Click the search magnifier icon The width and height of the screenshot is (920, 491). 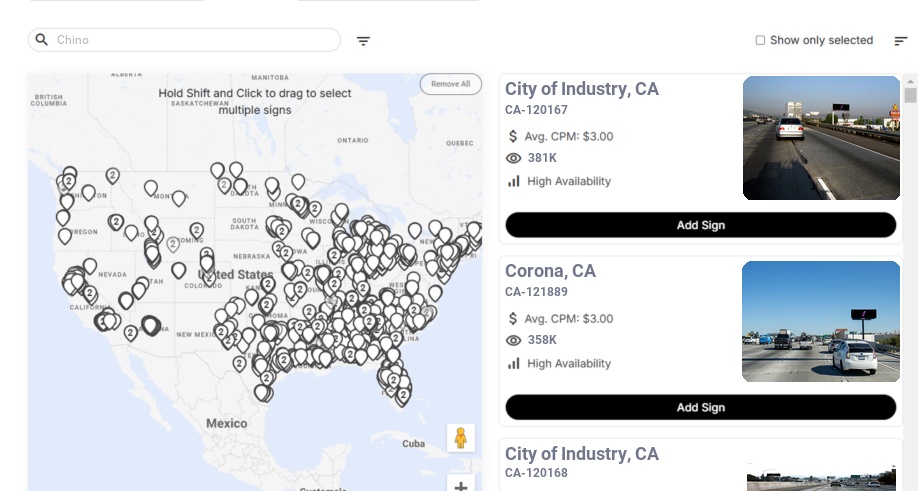[42, 40]
